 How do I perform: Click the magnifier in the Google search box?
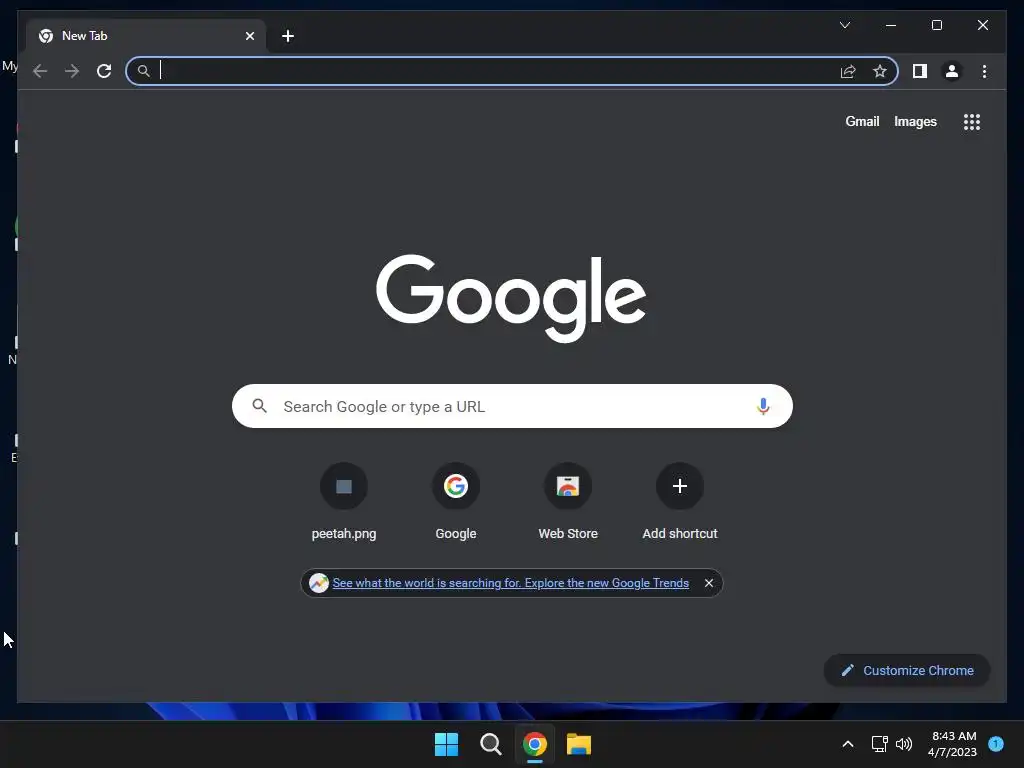pos(259,406)
